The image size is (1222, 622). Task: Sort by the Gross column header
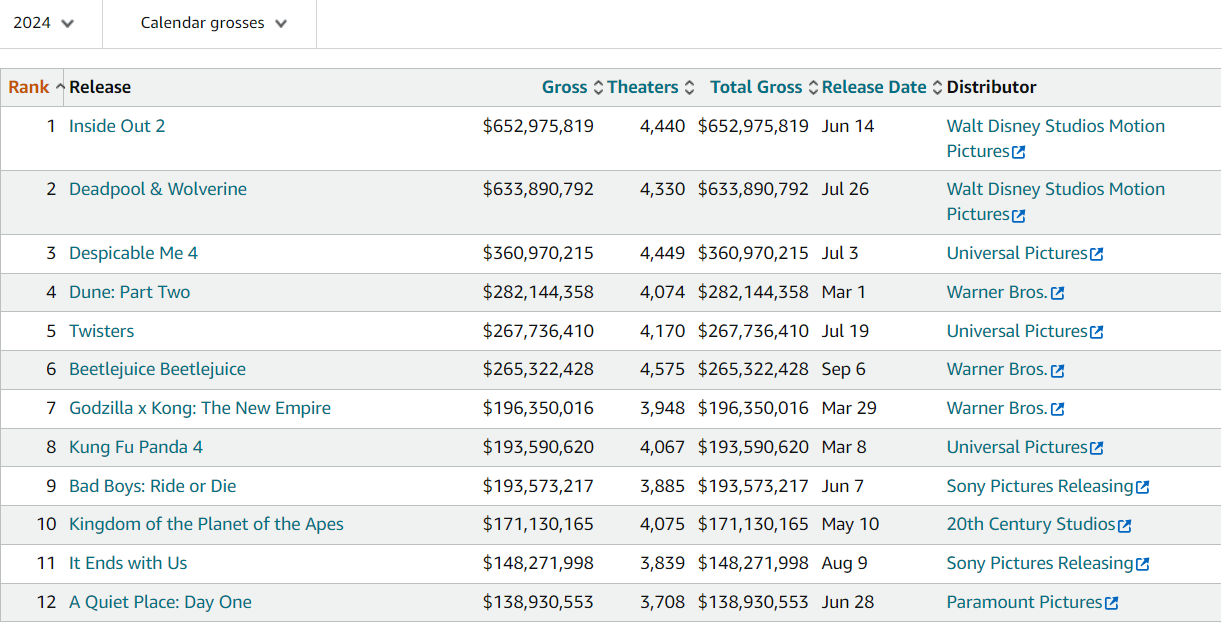(573, 87)
